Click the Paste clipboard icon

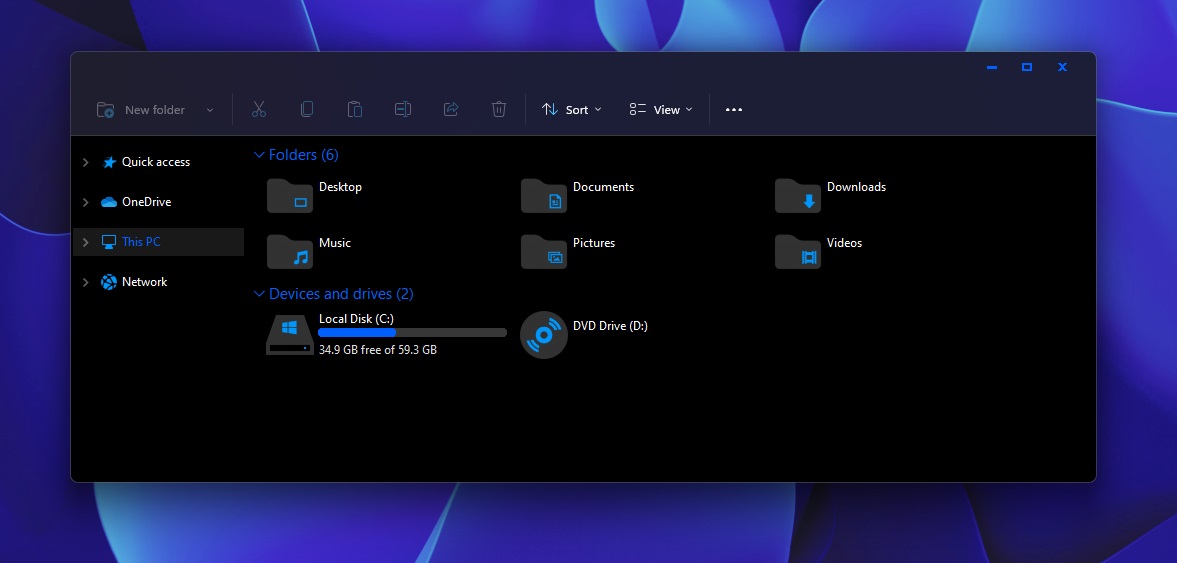point(355,110)
